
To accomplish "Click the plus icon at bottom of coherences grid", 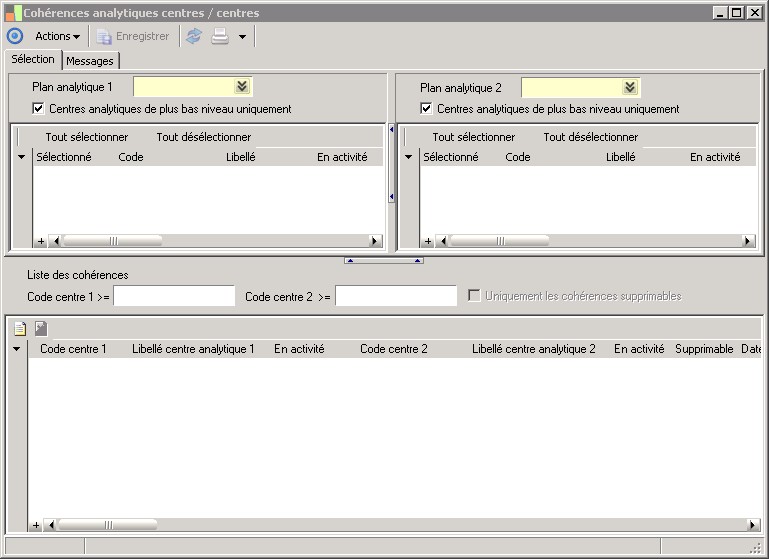I will point(36,525).
